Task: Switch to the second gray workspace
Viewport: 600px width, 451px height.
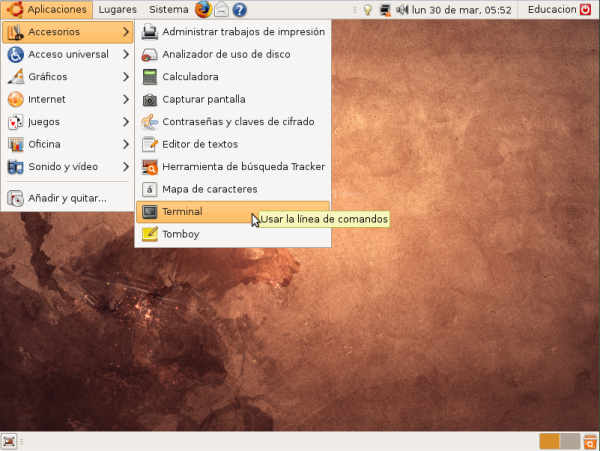Action: tap(569, 441)
